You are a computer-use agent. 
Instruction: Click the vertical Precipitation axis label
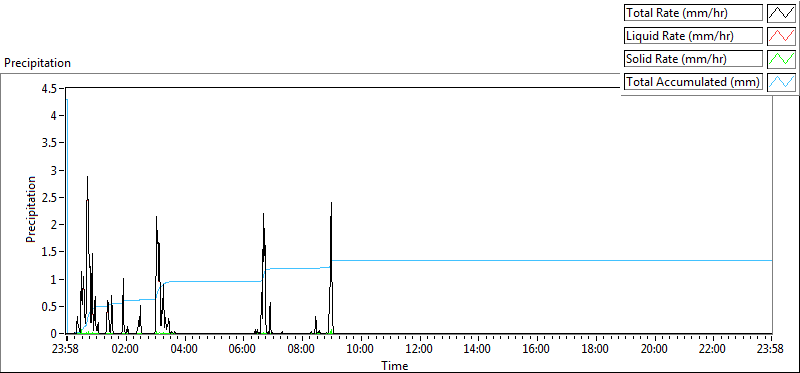coord(31,209)
